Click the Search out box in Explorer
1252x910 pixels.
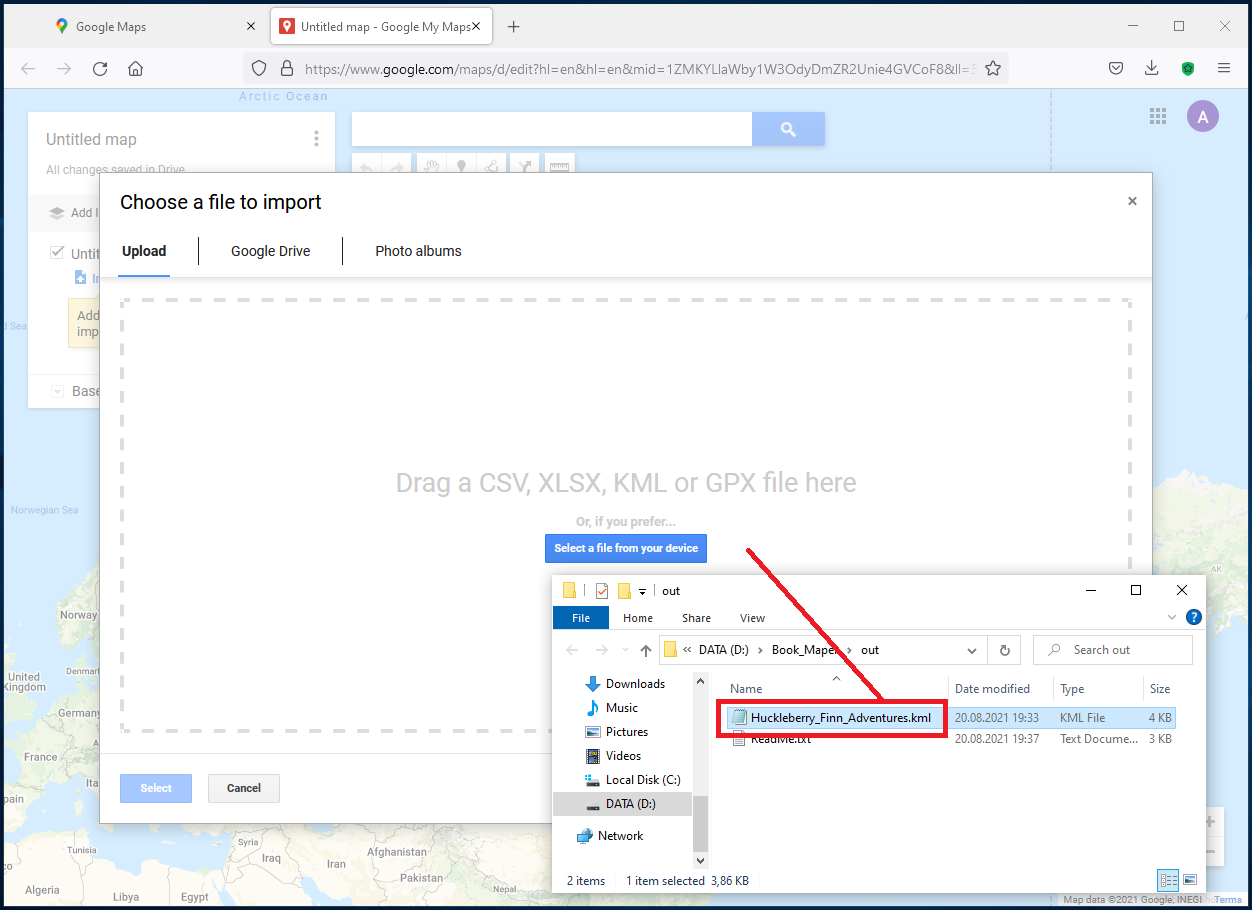click(1113, 650)
